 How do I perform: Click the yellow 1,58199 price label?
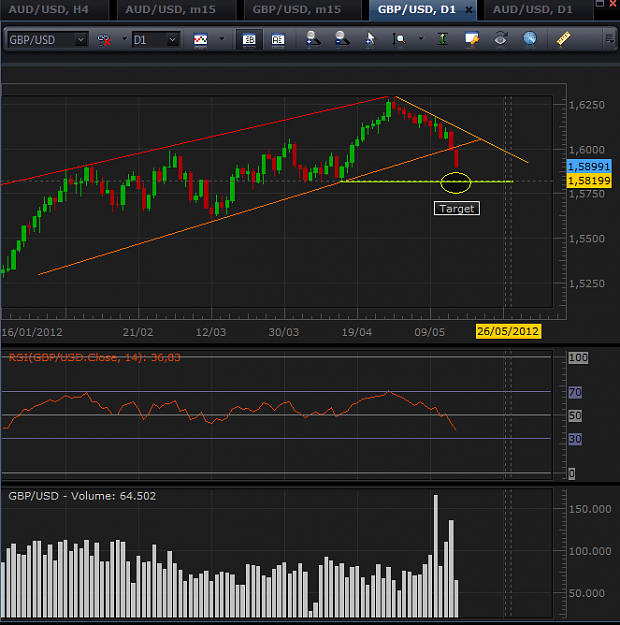pyautogui.click(x=589, y=181)
